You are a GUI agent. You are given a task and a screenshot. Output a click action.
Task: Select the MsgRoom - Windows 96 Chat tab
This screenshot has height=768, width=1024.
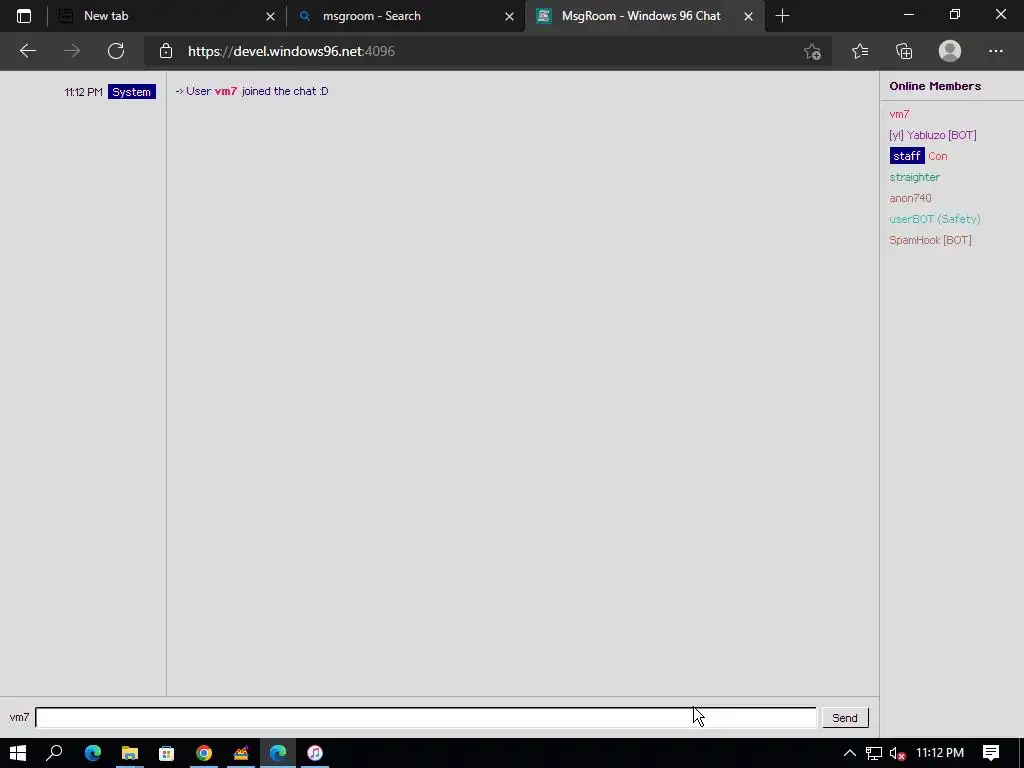pos(645,16)
